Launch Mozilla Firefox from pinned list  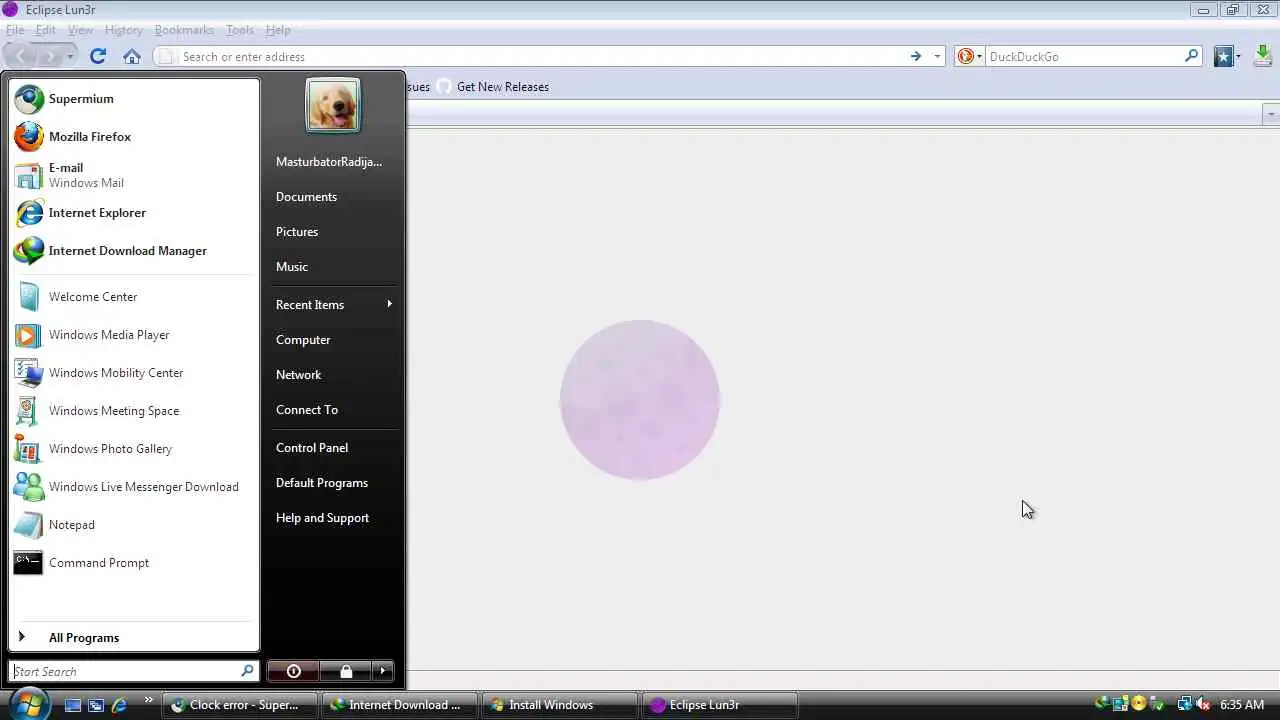click(133, 137)
